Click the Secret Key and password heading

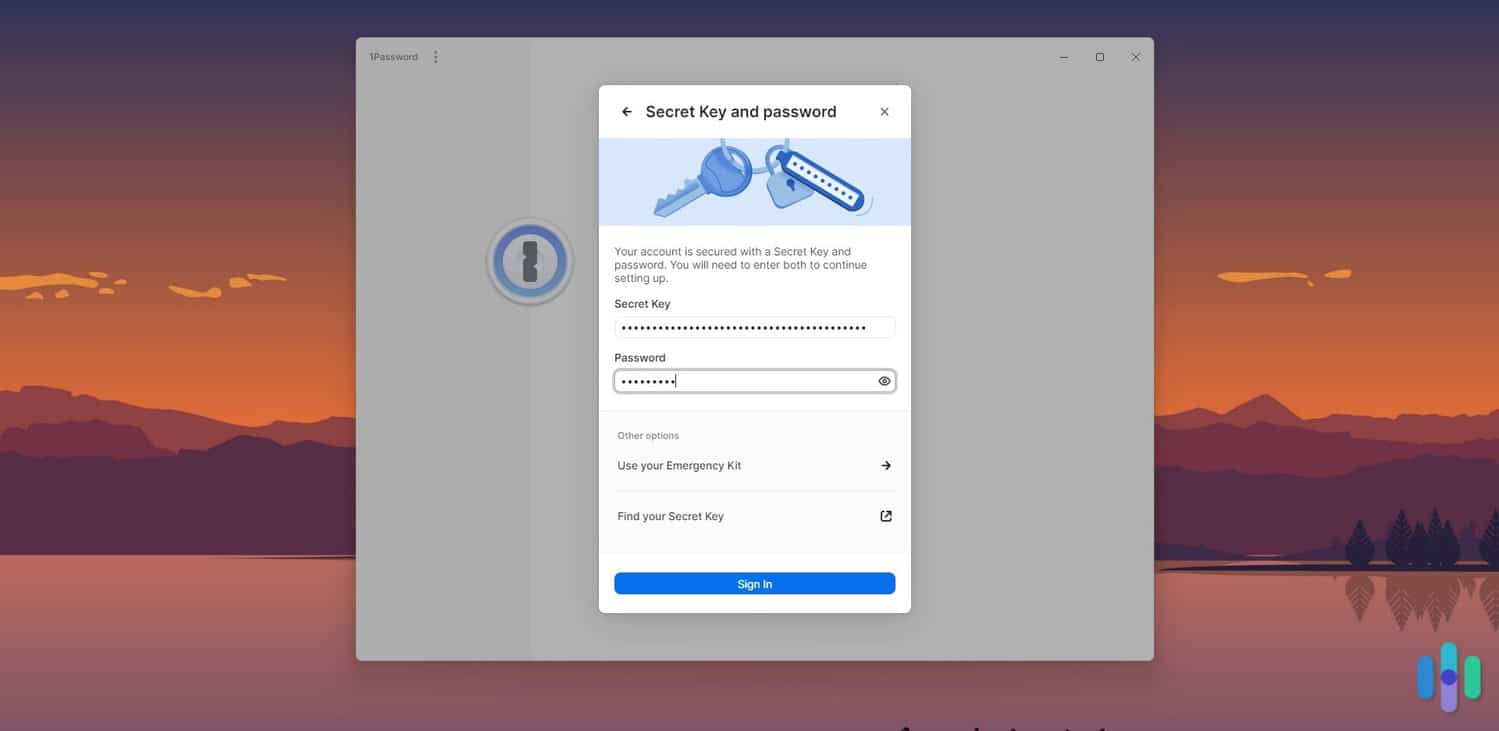740,111
